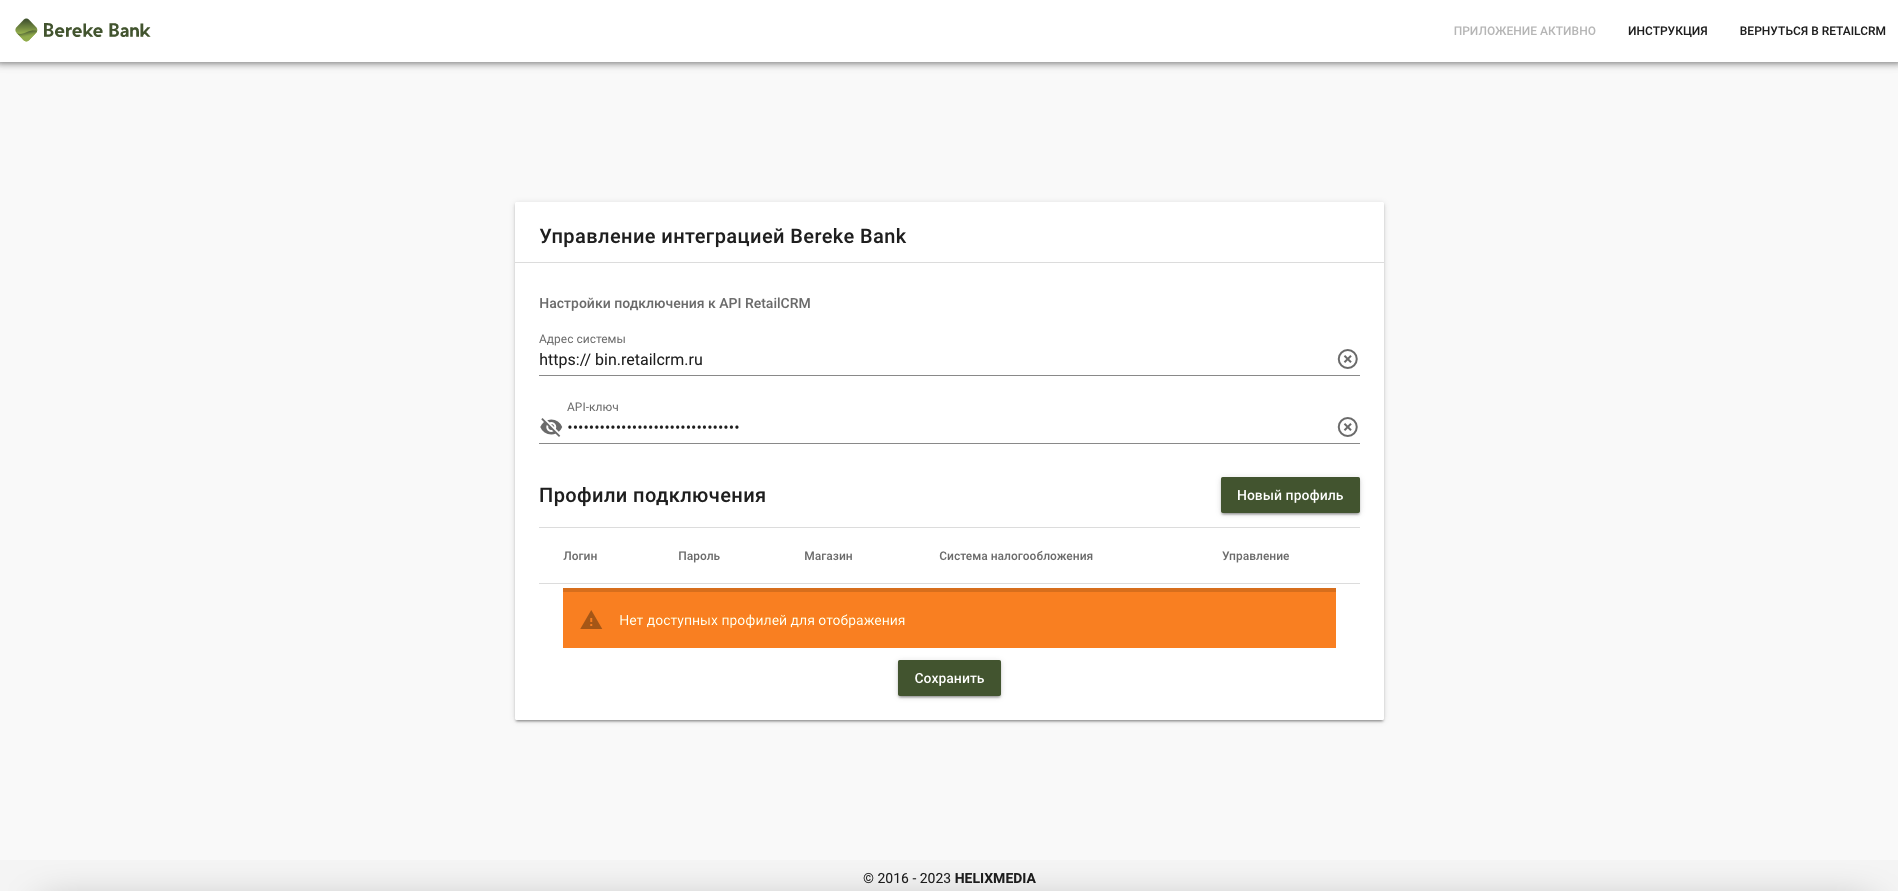This screenshot has width=1898, height=891.
Task: Click the Логин column header
Action: click(x=580, y=556)
